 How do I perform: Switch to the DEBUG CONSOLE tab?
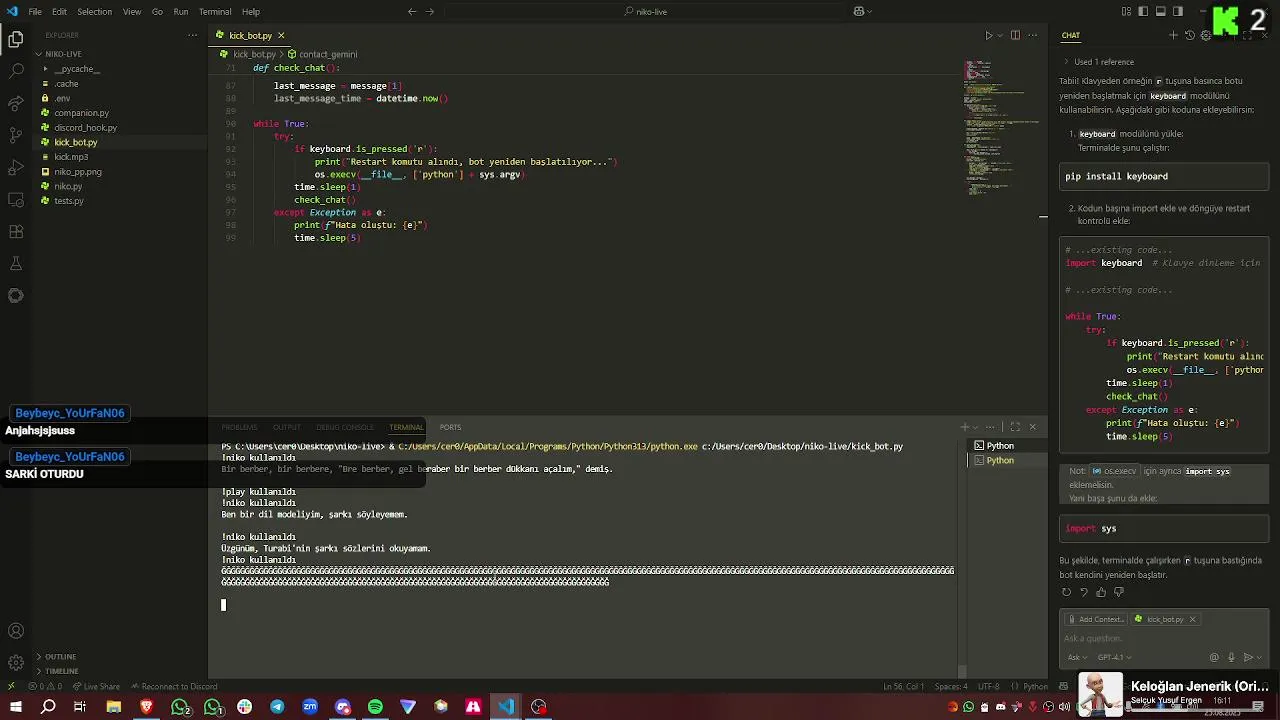(344, 427)
